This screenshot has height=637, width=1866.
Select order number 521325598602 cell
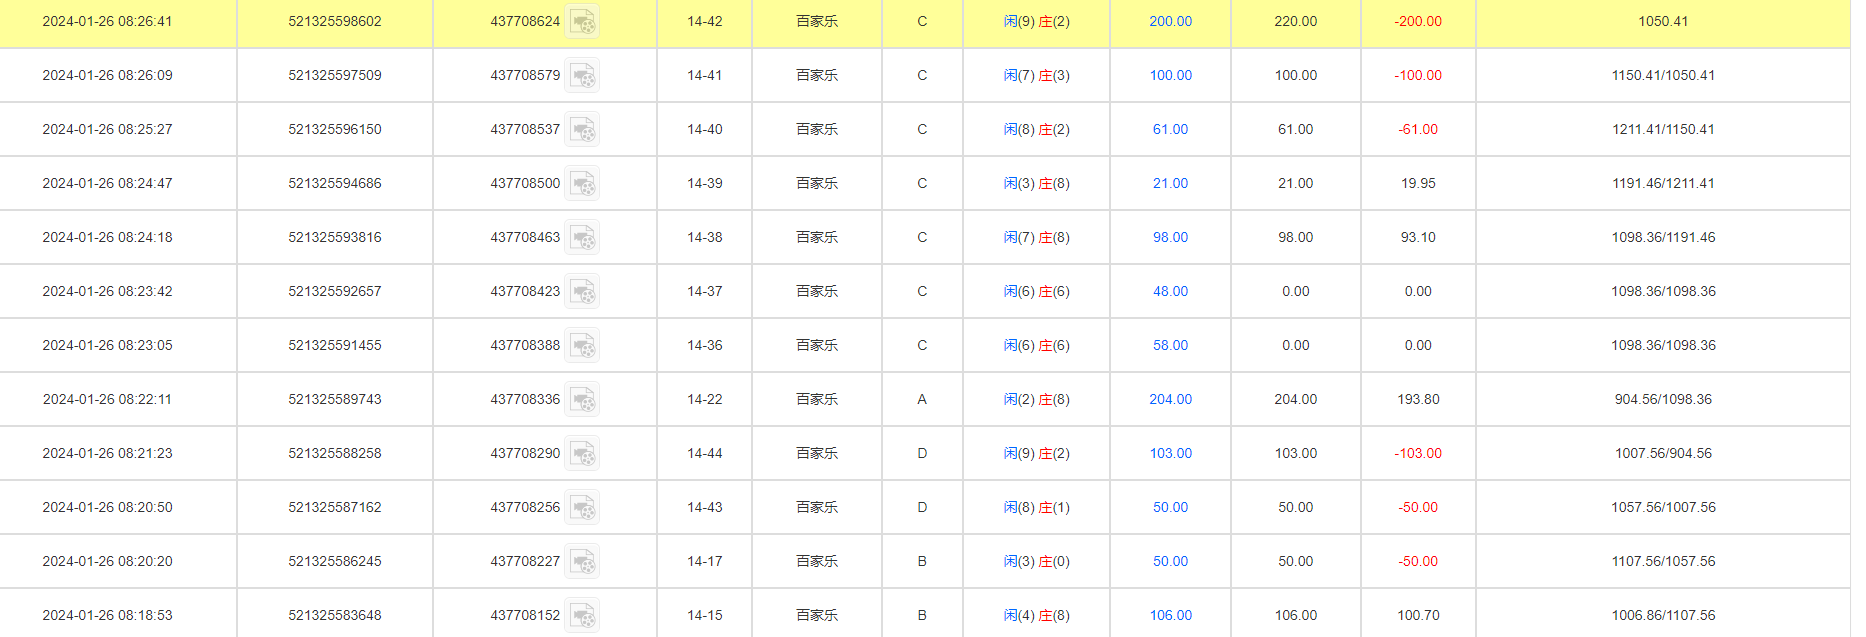(335, 21)
